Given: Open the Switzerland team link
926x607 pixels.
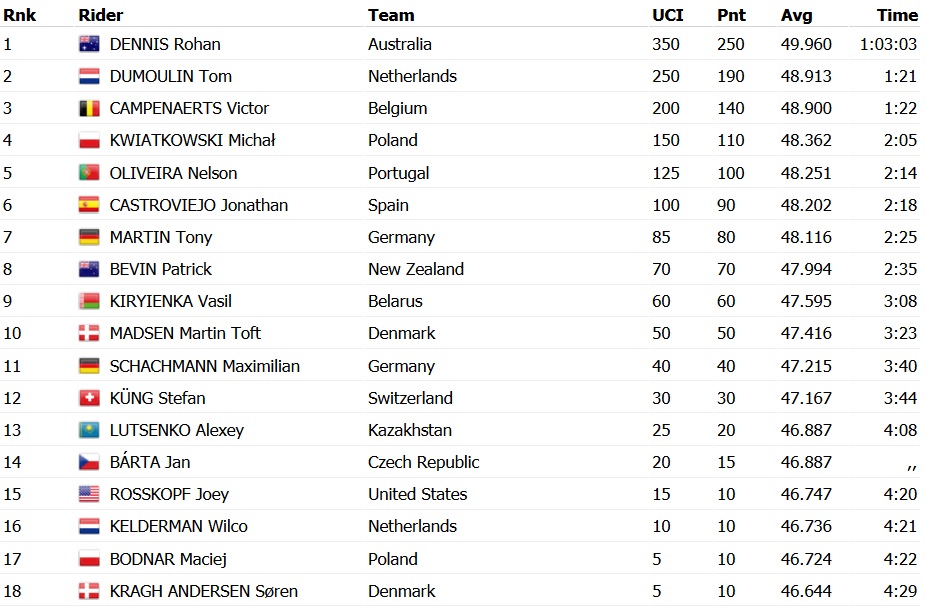Looking at the screenshot, I should (410, 398).
